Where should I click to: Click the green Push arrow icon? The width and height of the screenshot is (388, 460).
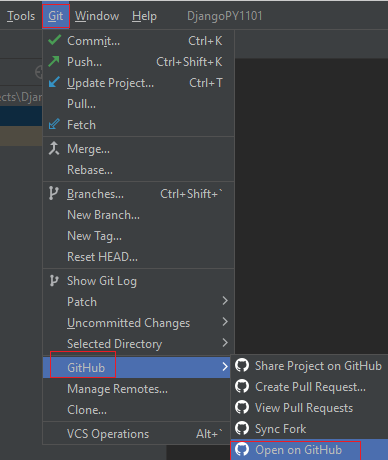54,61
